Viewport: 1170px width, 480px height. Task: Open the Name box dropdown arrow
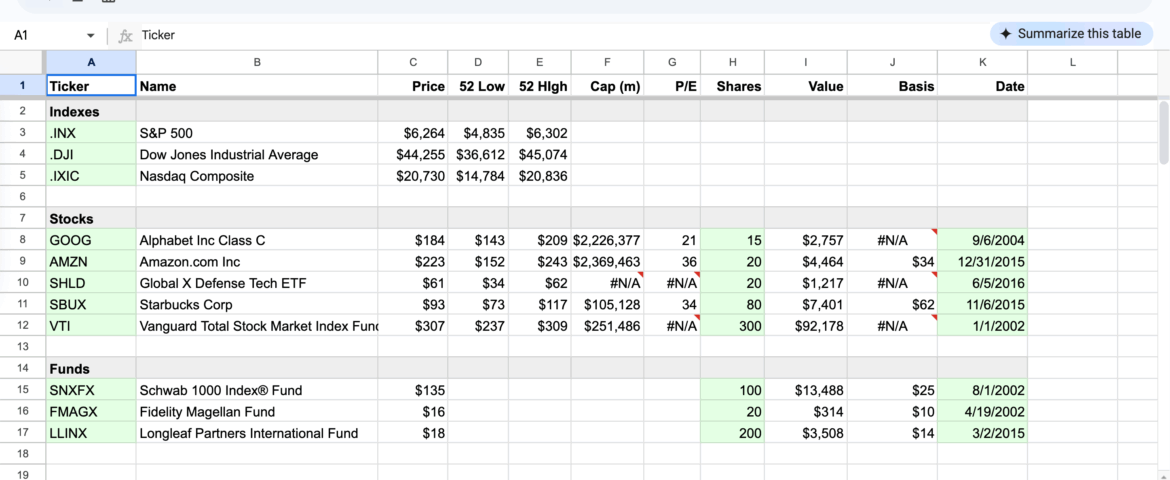tap(90, 35)
